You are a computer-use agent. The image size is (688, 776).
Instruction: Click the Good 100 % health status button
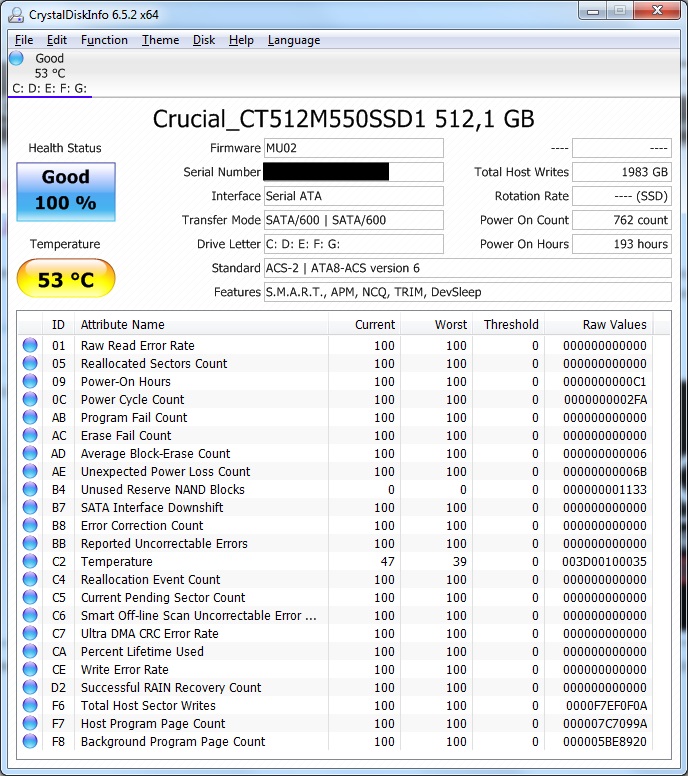[66, 192]
